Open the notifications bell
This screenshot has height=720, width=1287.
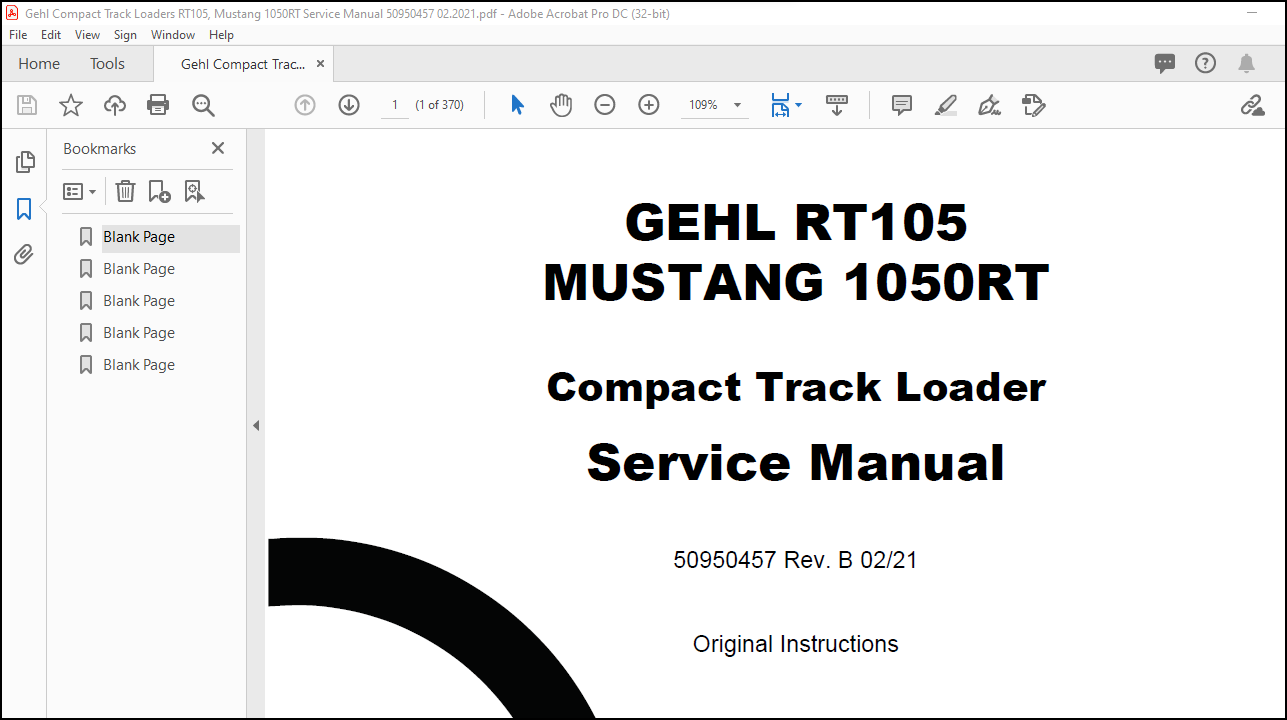pyautogui.click(x=1246, y=64)
